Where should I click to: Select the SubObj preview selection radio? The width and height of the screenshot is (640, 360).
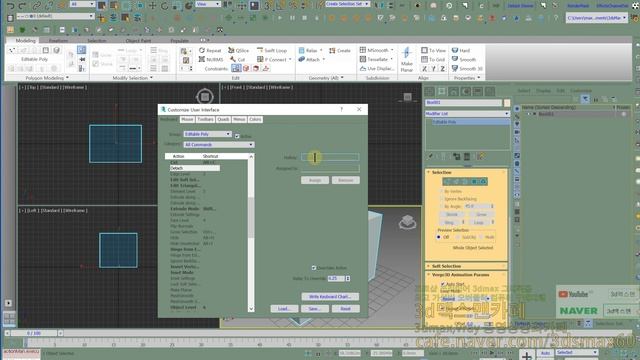click(x=458, y=237)
